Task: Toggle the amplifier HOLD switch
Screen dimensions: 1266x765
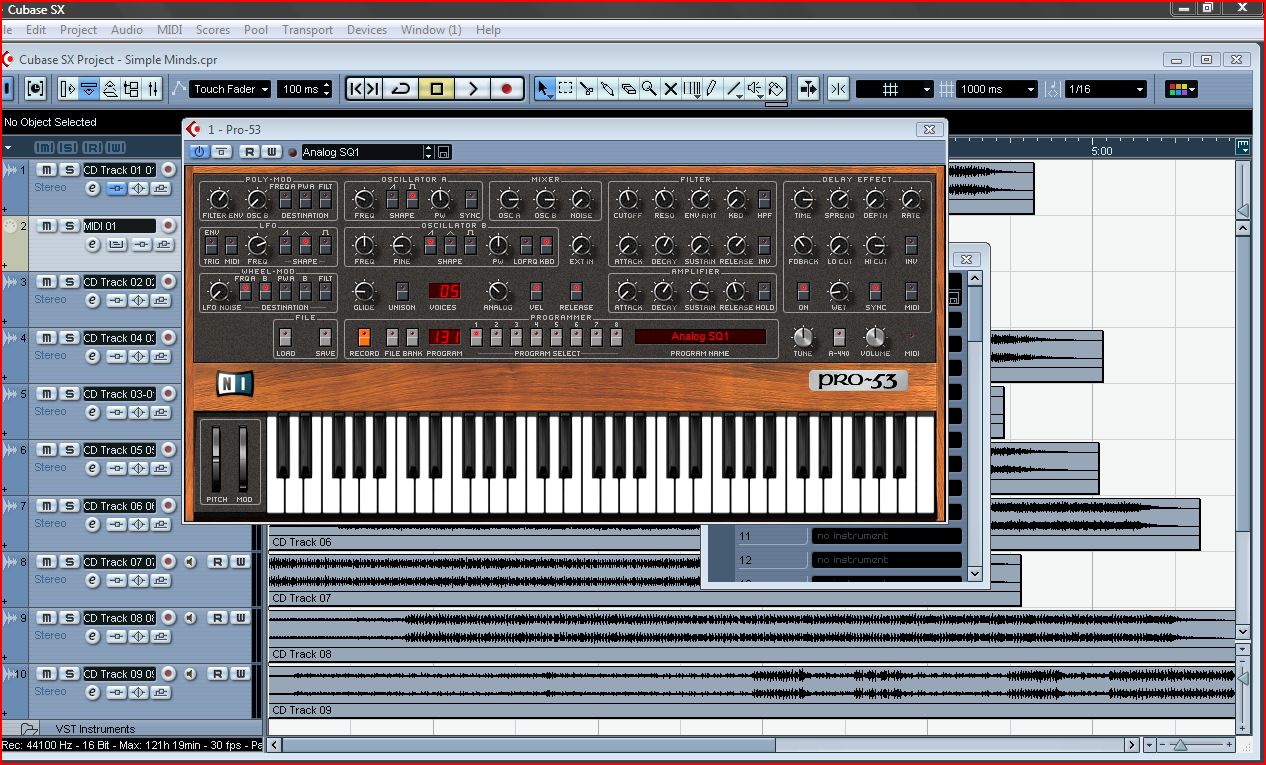Action: [x=765, y=291]
